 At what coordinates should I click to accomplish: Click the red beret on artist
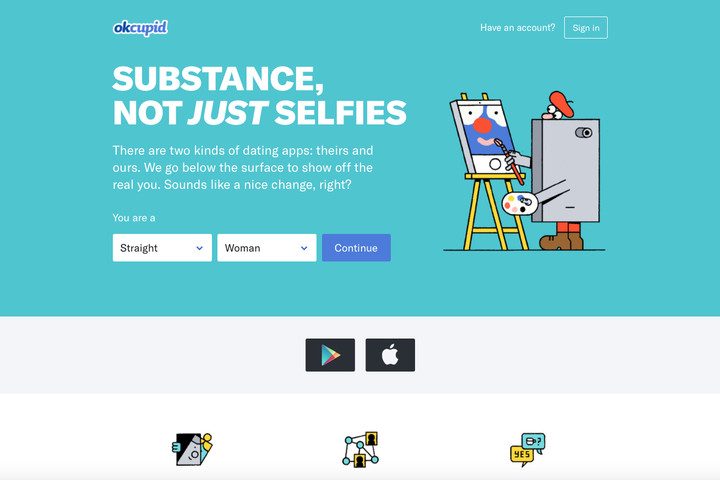(x=562, y=103)
